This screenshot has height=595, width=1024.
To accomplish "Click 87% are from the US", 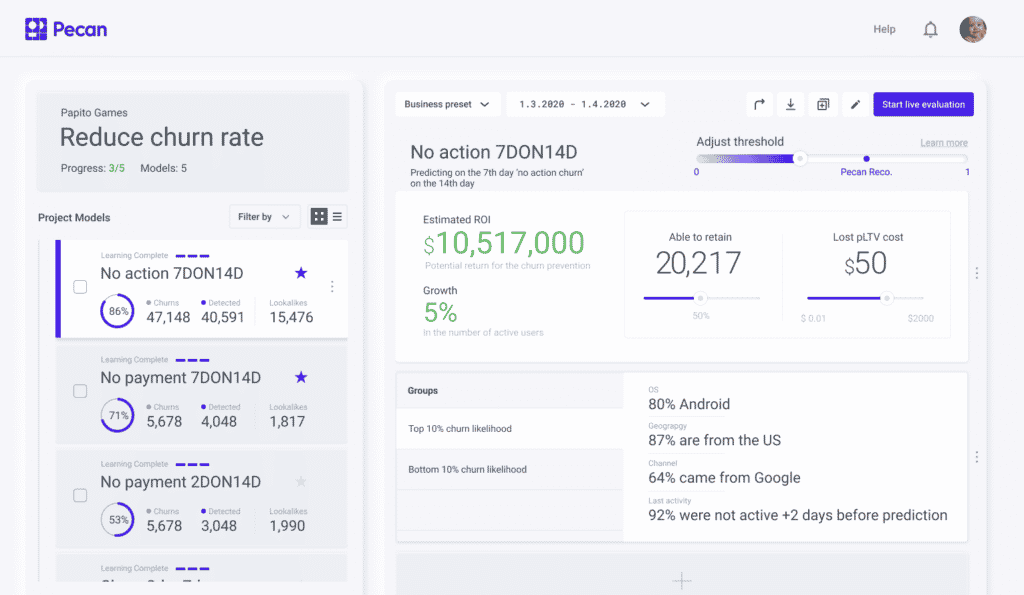I will [714, 440].
